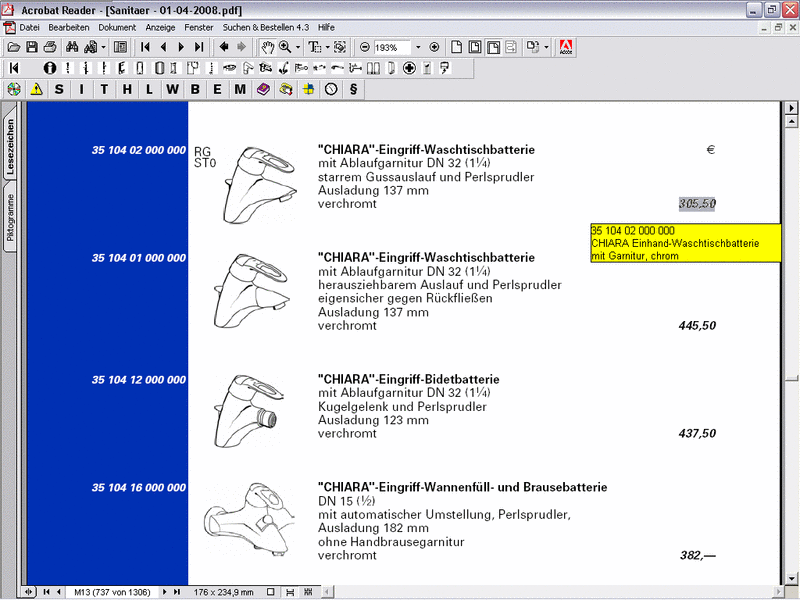The image size is (800, 600).
Task: Select the Hand tool
Action: pos(267,47)
